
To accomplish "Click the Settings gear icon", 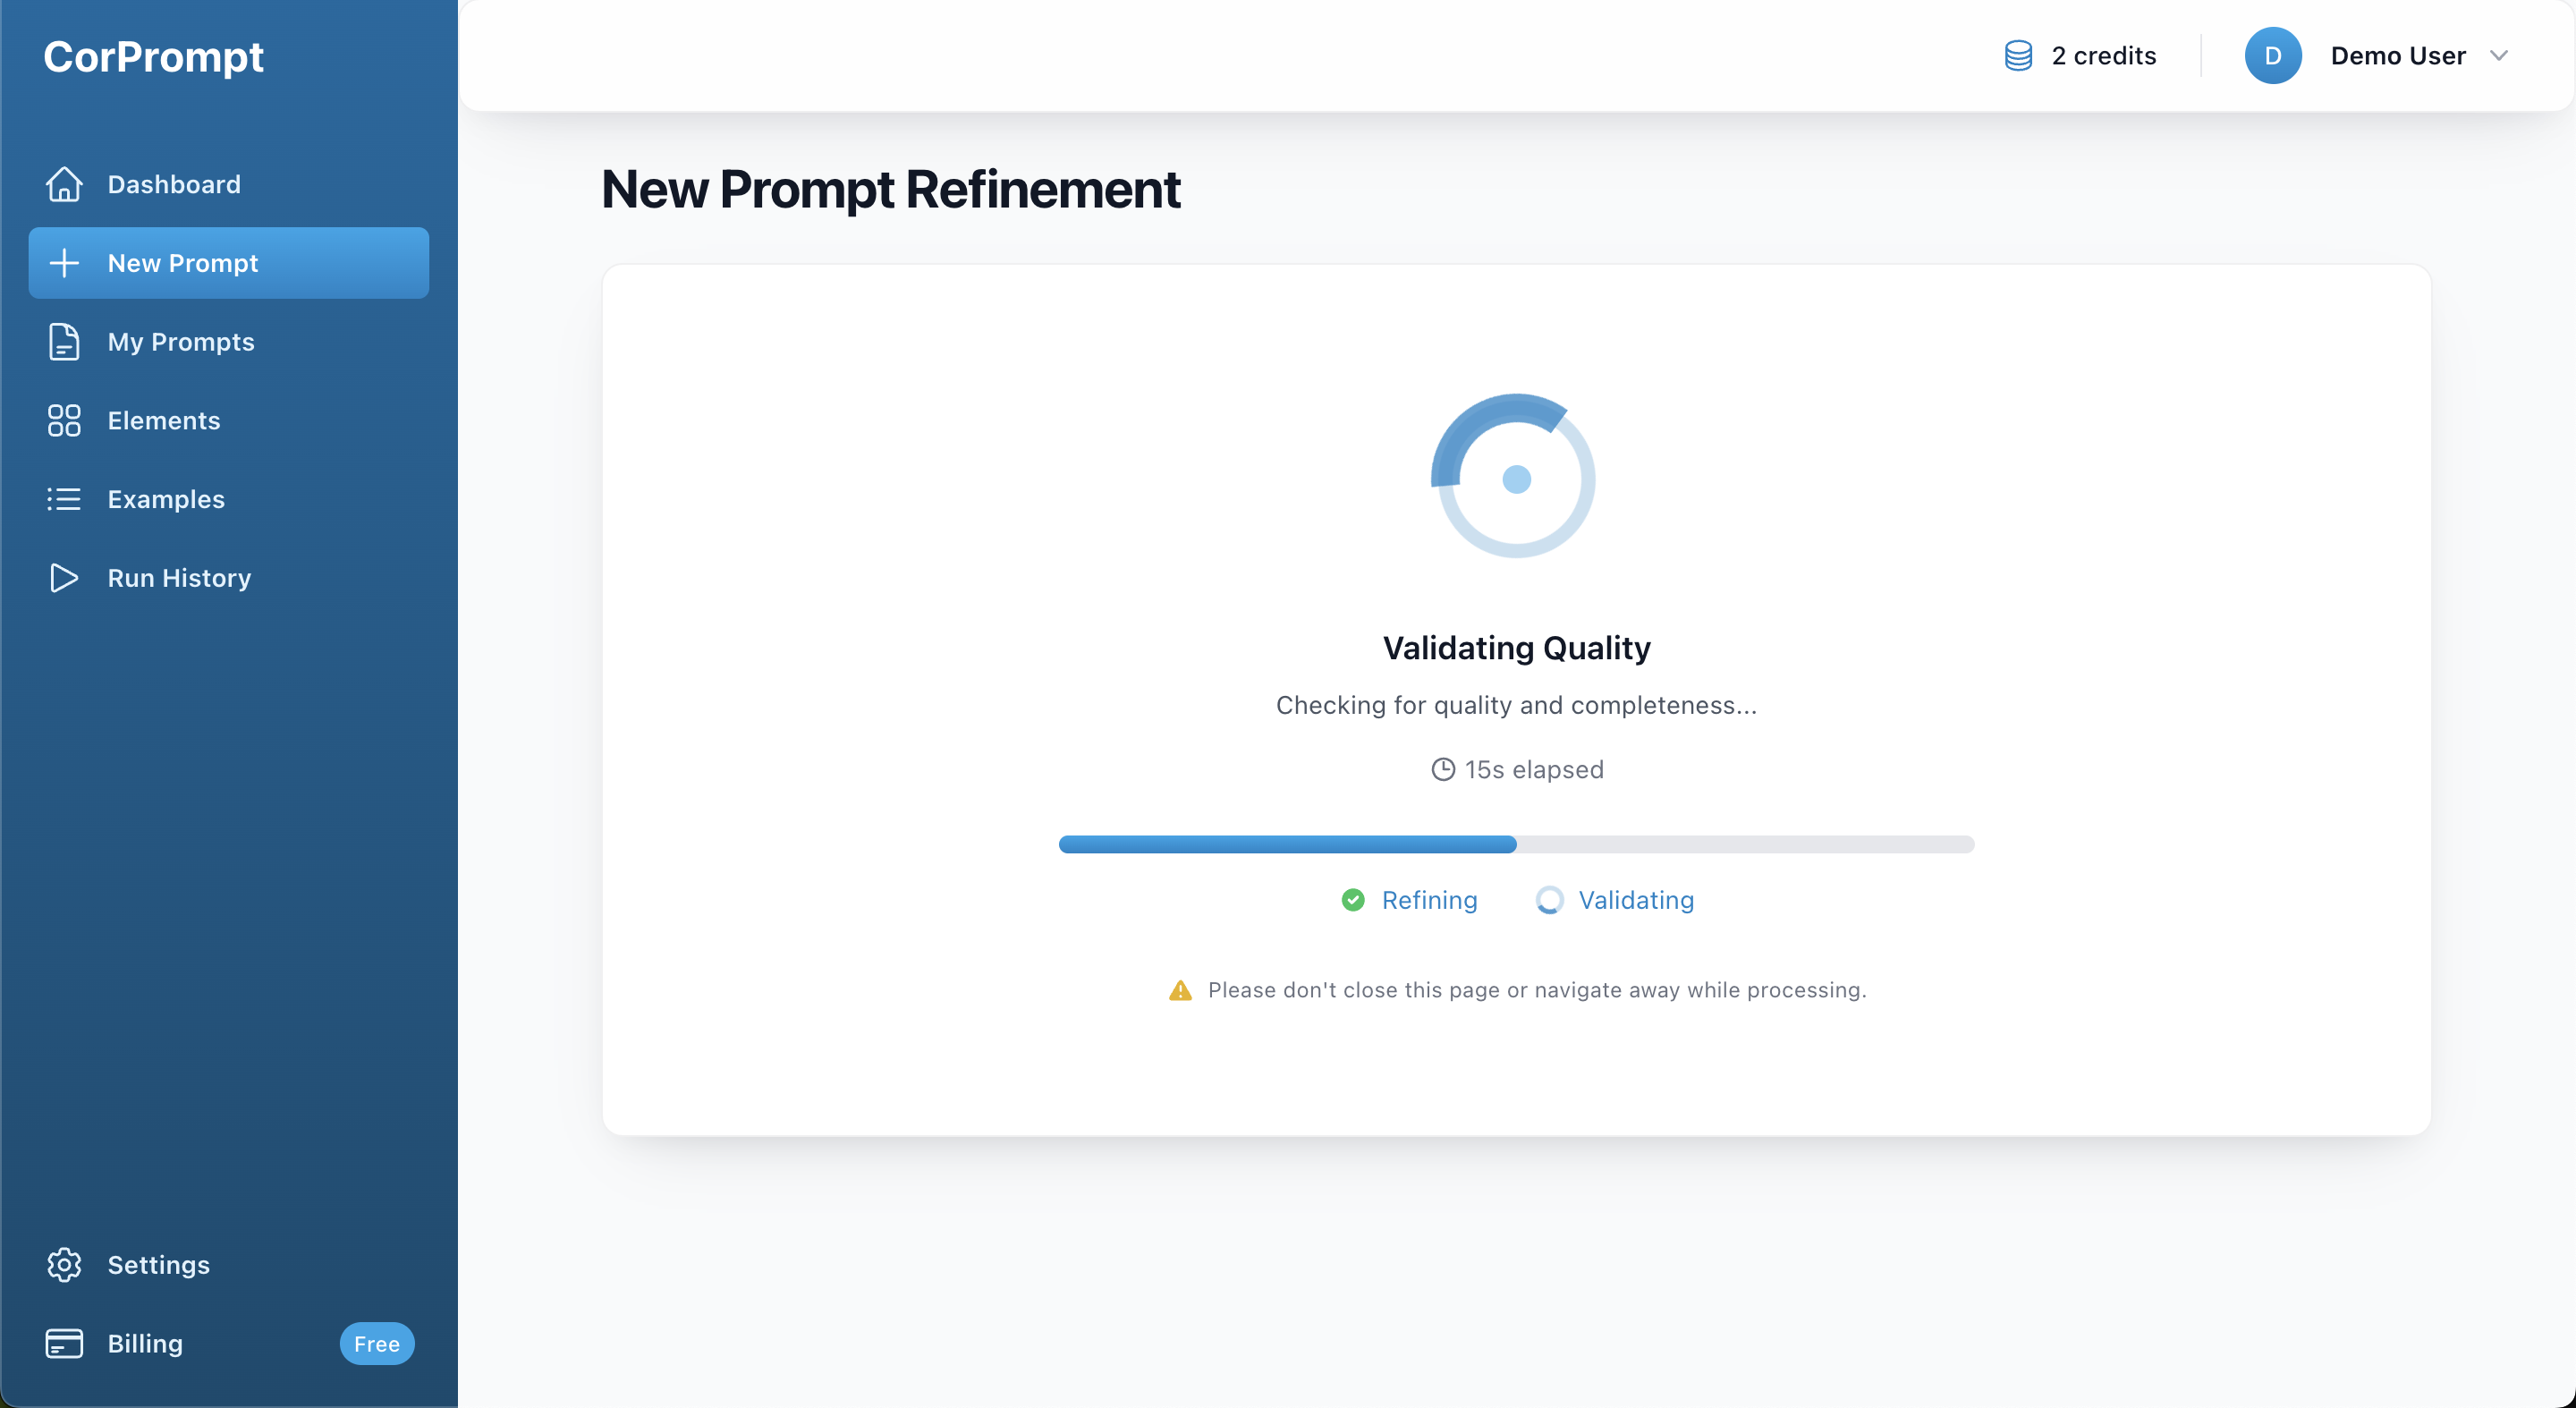I will pyautogui.click(x=64, y=1264).
